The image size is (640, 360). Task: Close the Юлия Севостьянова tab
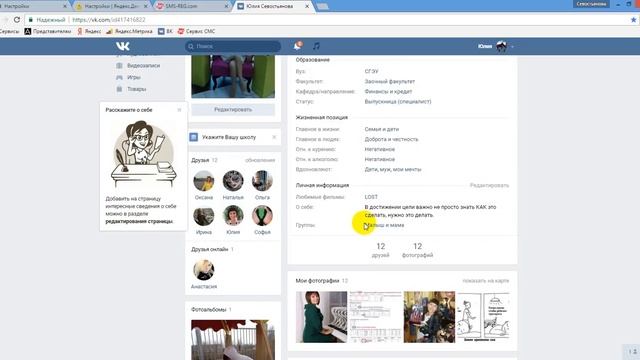coord(307,6)
